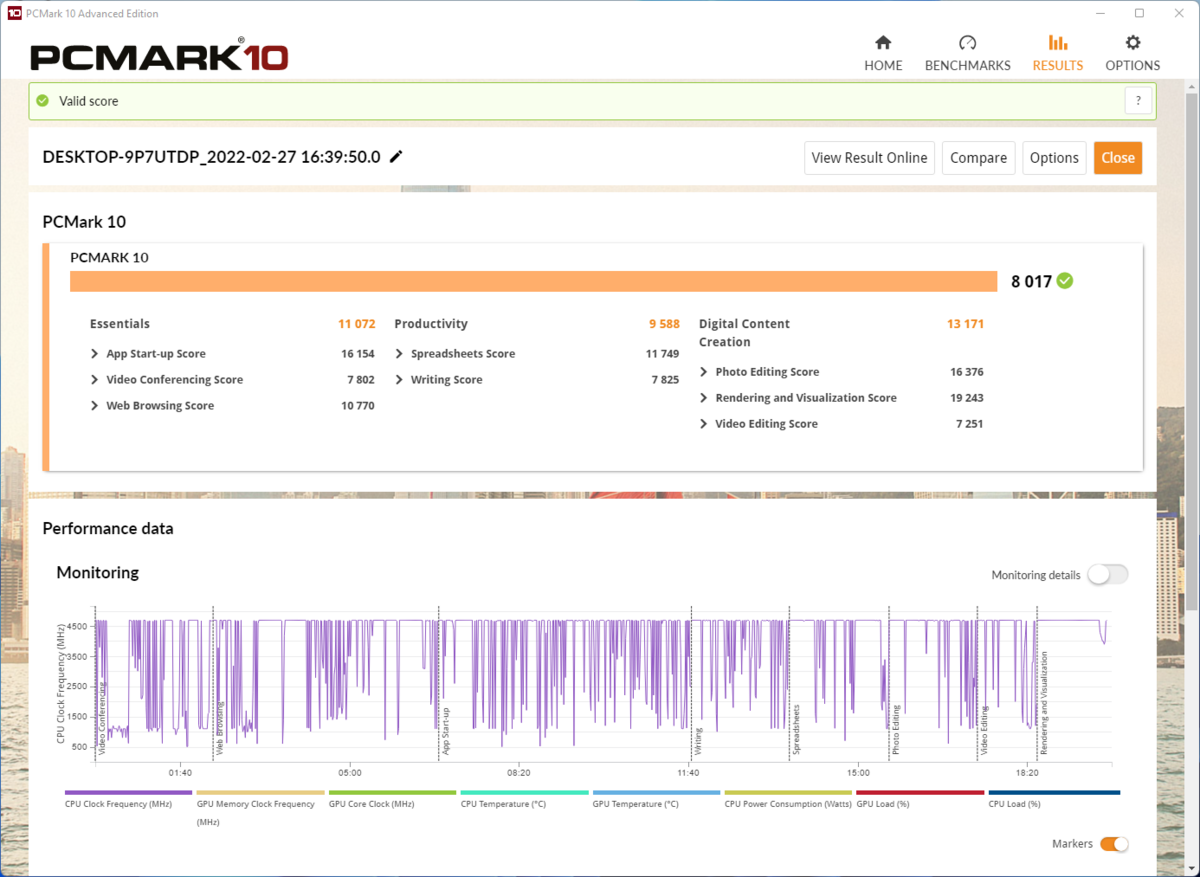Click the green check beside 8 017
Screen dimensions: 1200x877
click(x=1065, y=281)
